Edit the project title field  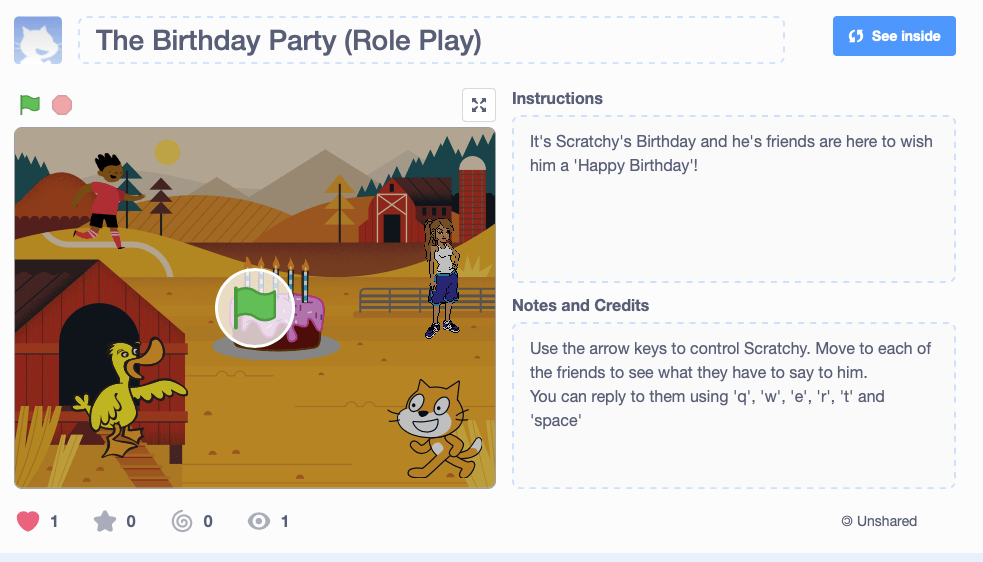point(431,40)
